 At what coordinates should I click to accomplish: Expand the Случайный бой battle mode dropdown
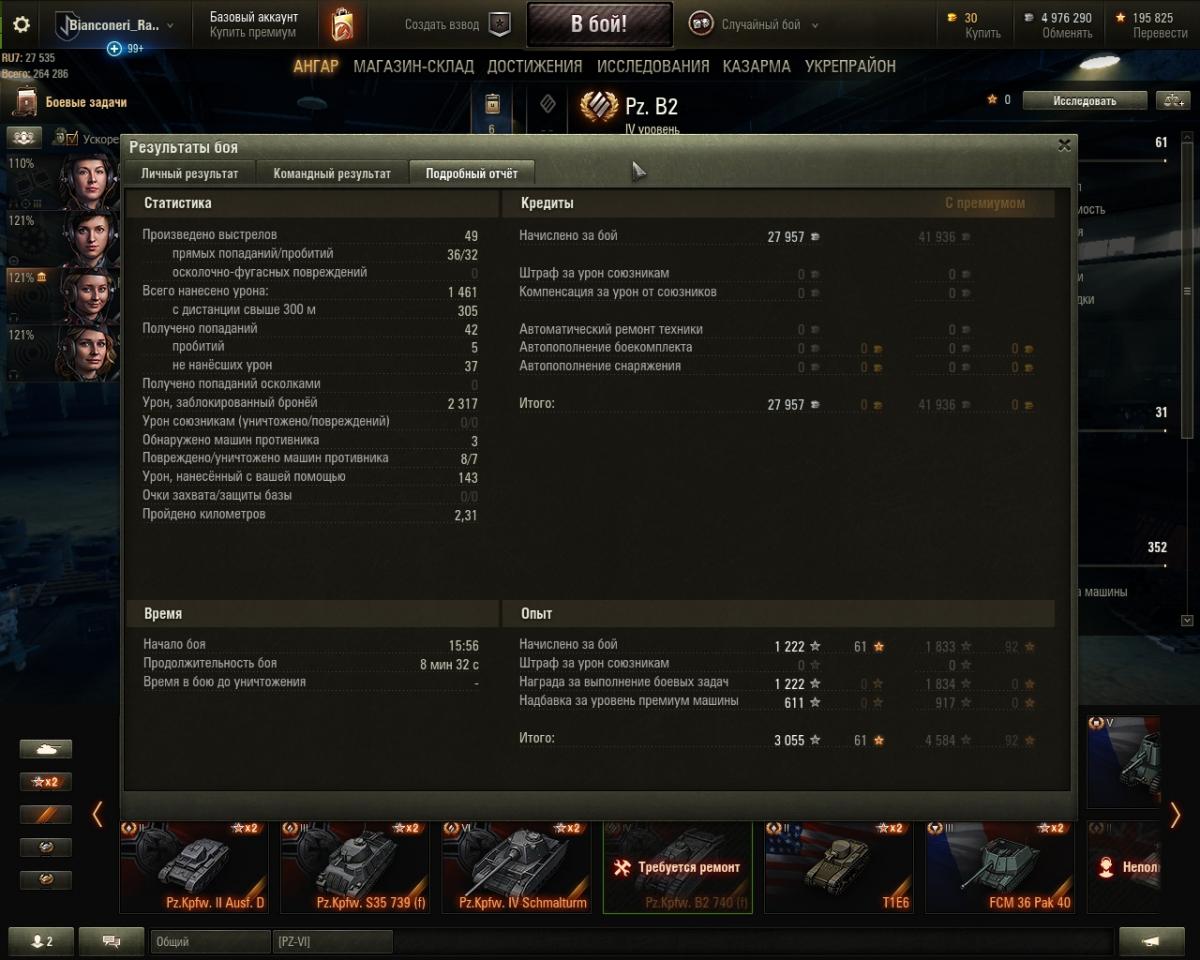coord(815,25)
